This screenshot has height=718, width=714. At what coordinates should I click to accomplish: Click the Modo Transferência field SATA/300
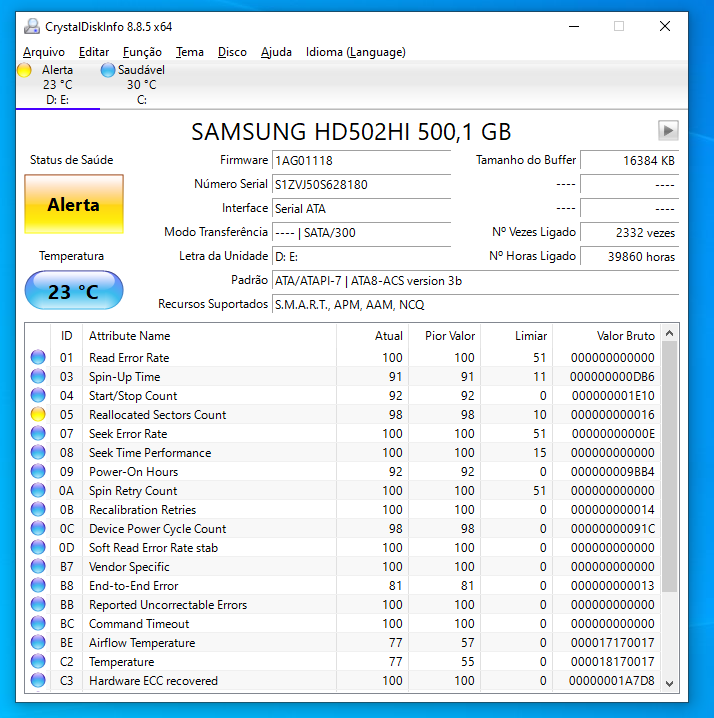coord(361,233)
